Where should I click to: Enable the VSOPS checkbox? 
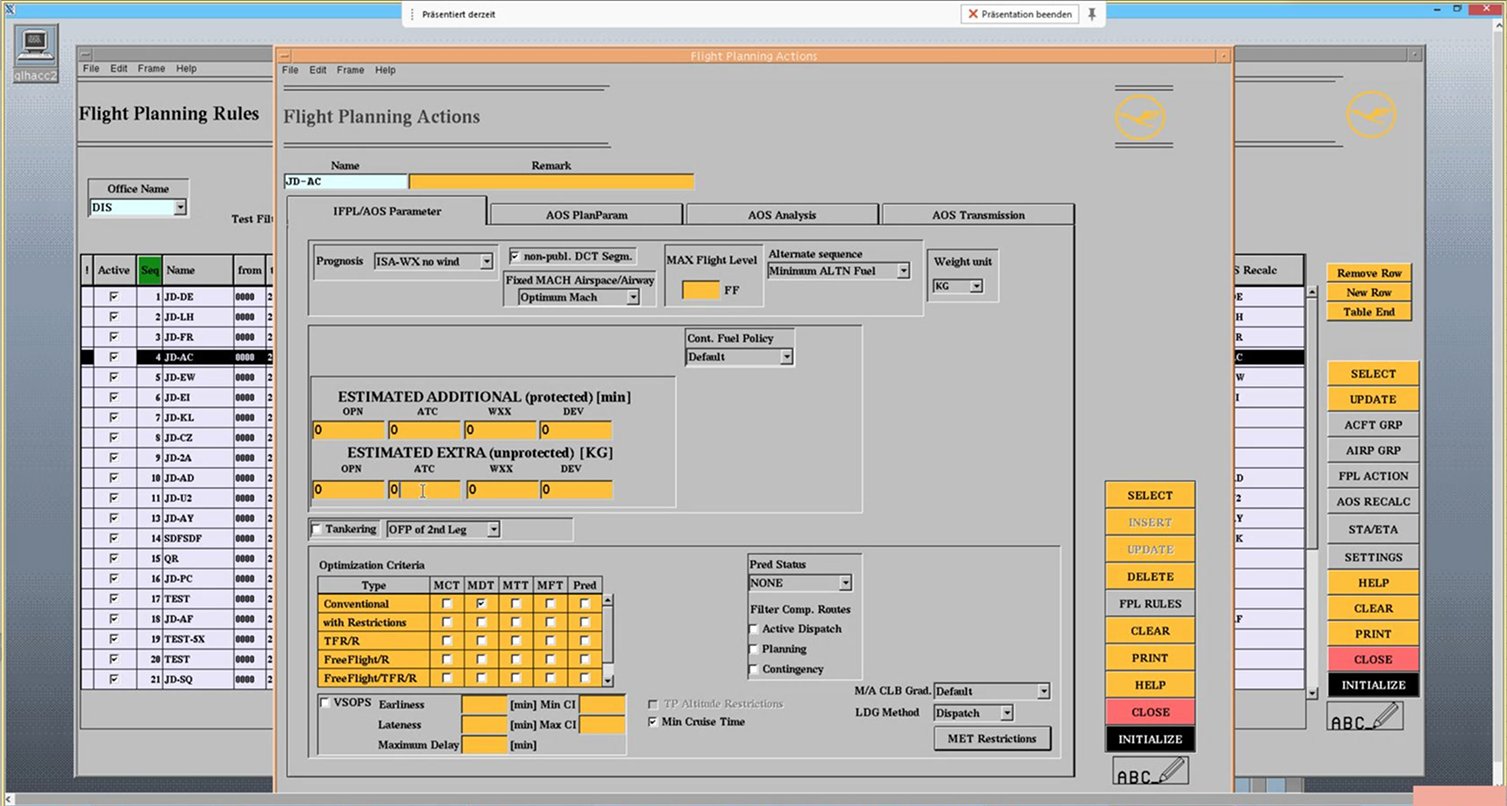[x=325, y=703]
